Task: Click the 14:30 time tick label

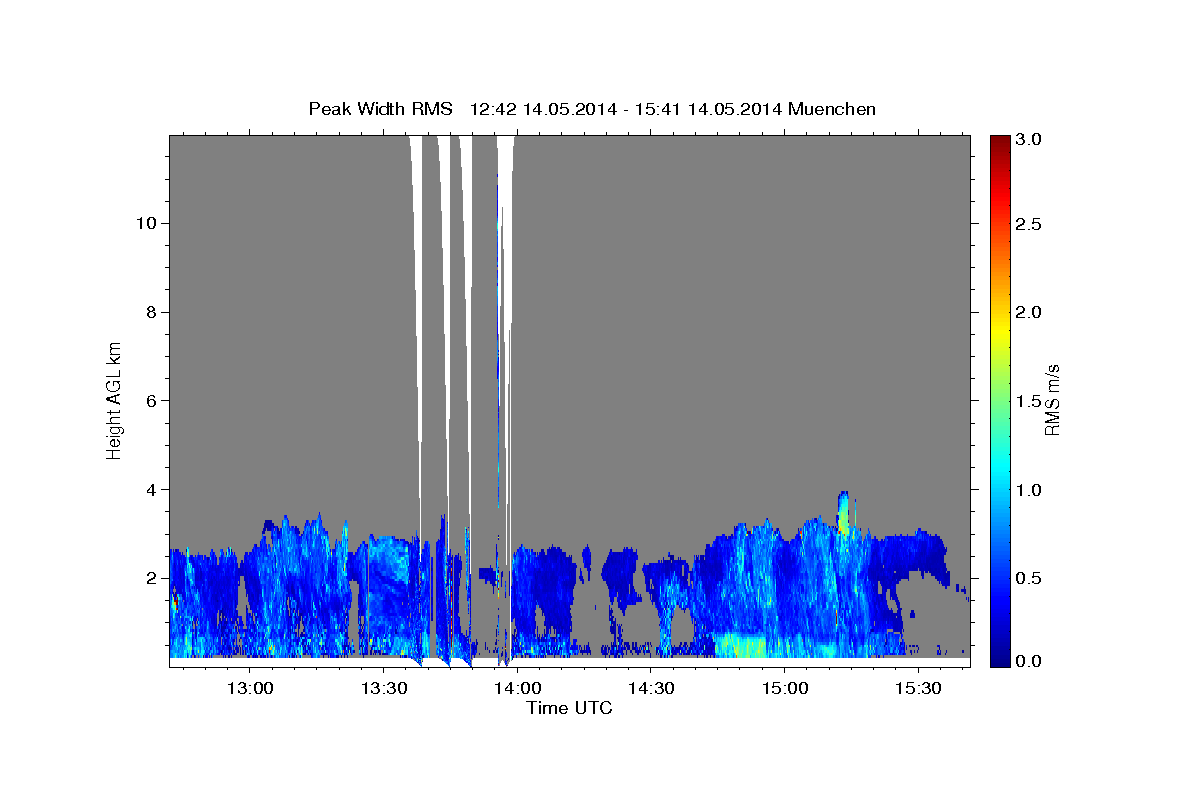Action: coord(650,688)
